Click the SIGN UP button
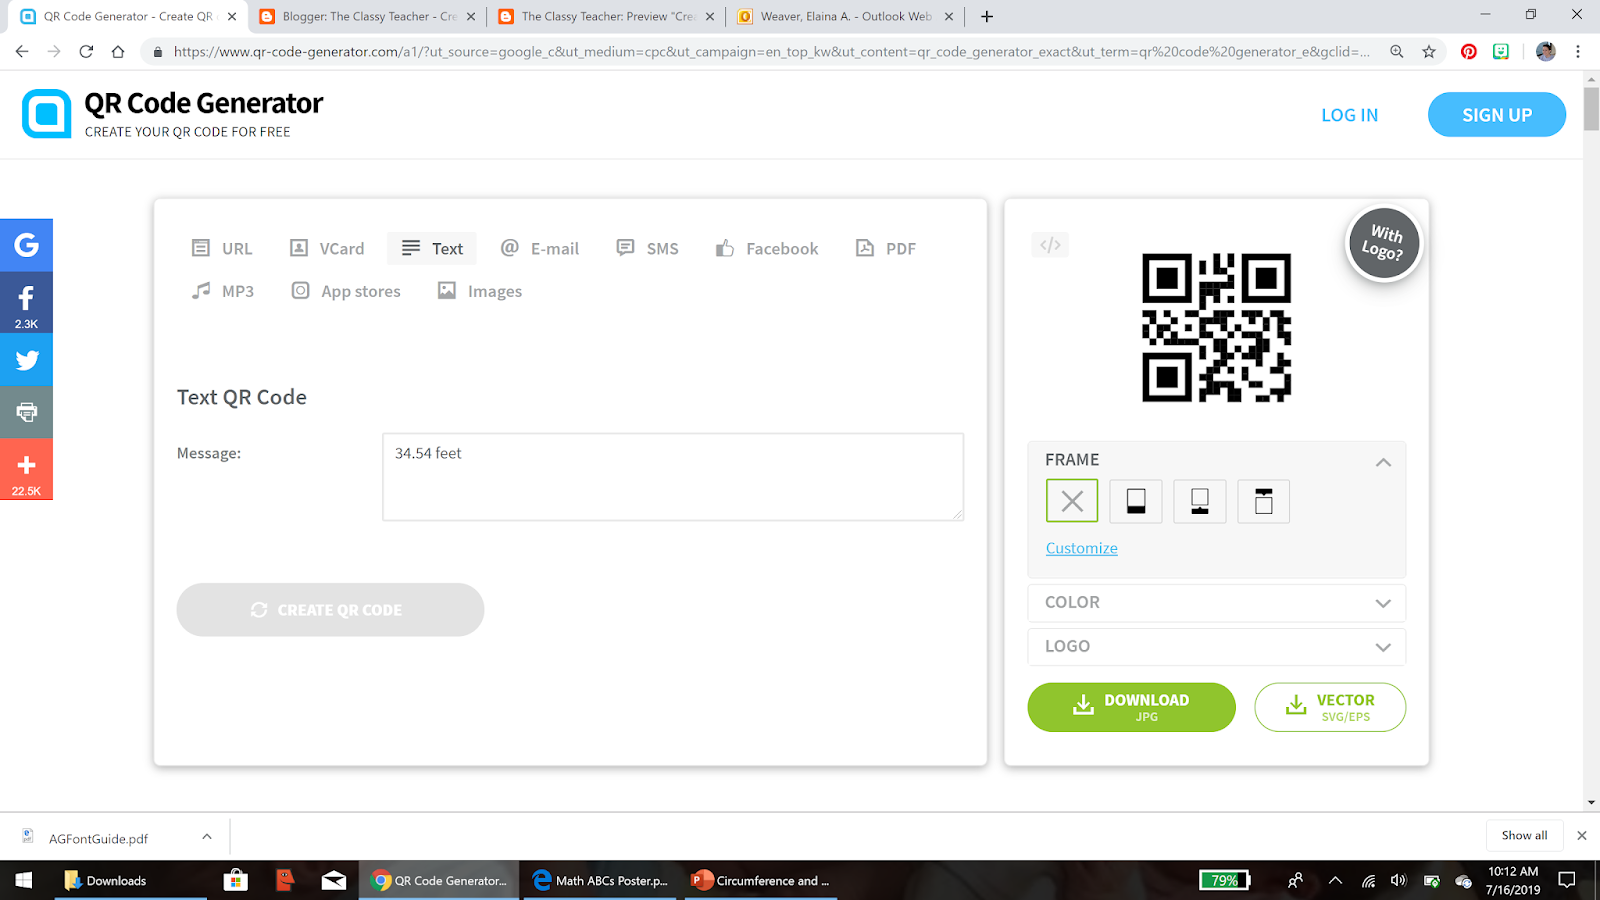Image resolution: width=1600 pixels, height=900 pixels. tap(1497, 115)
